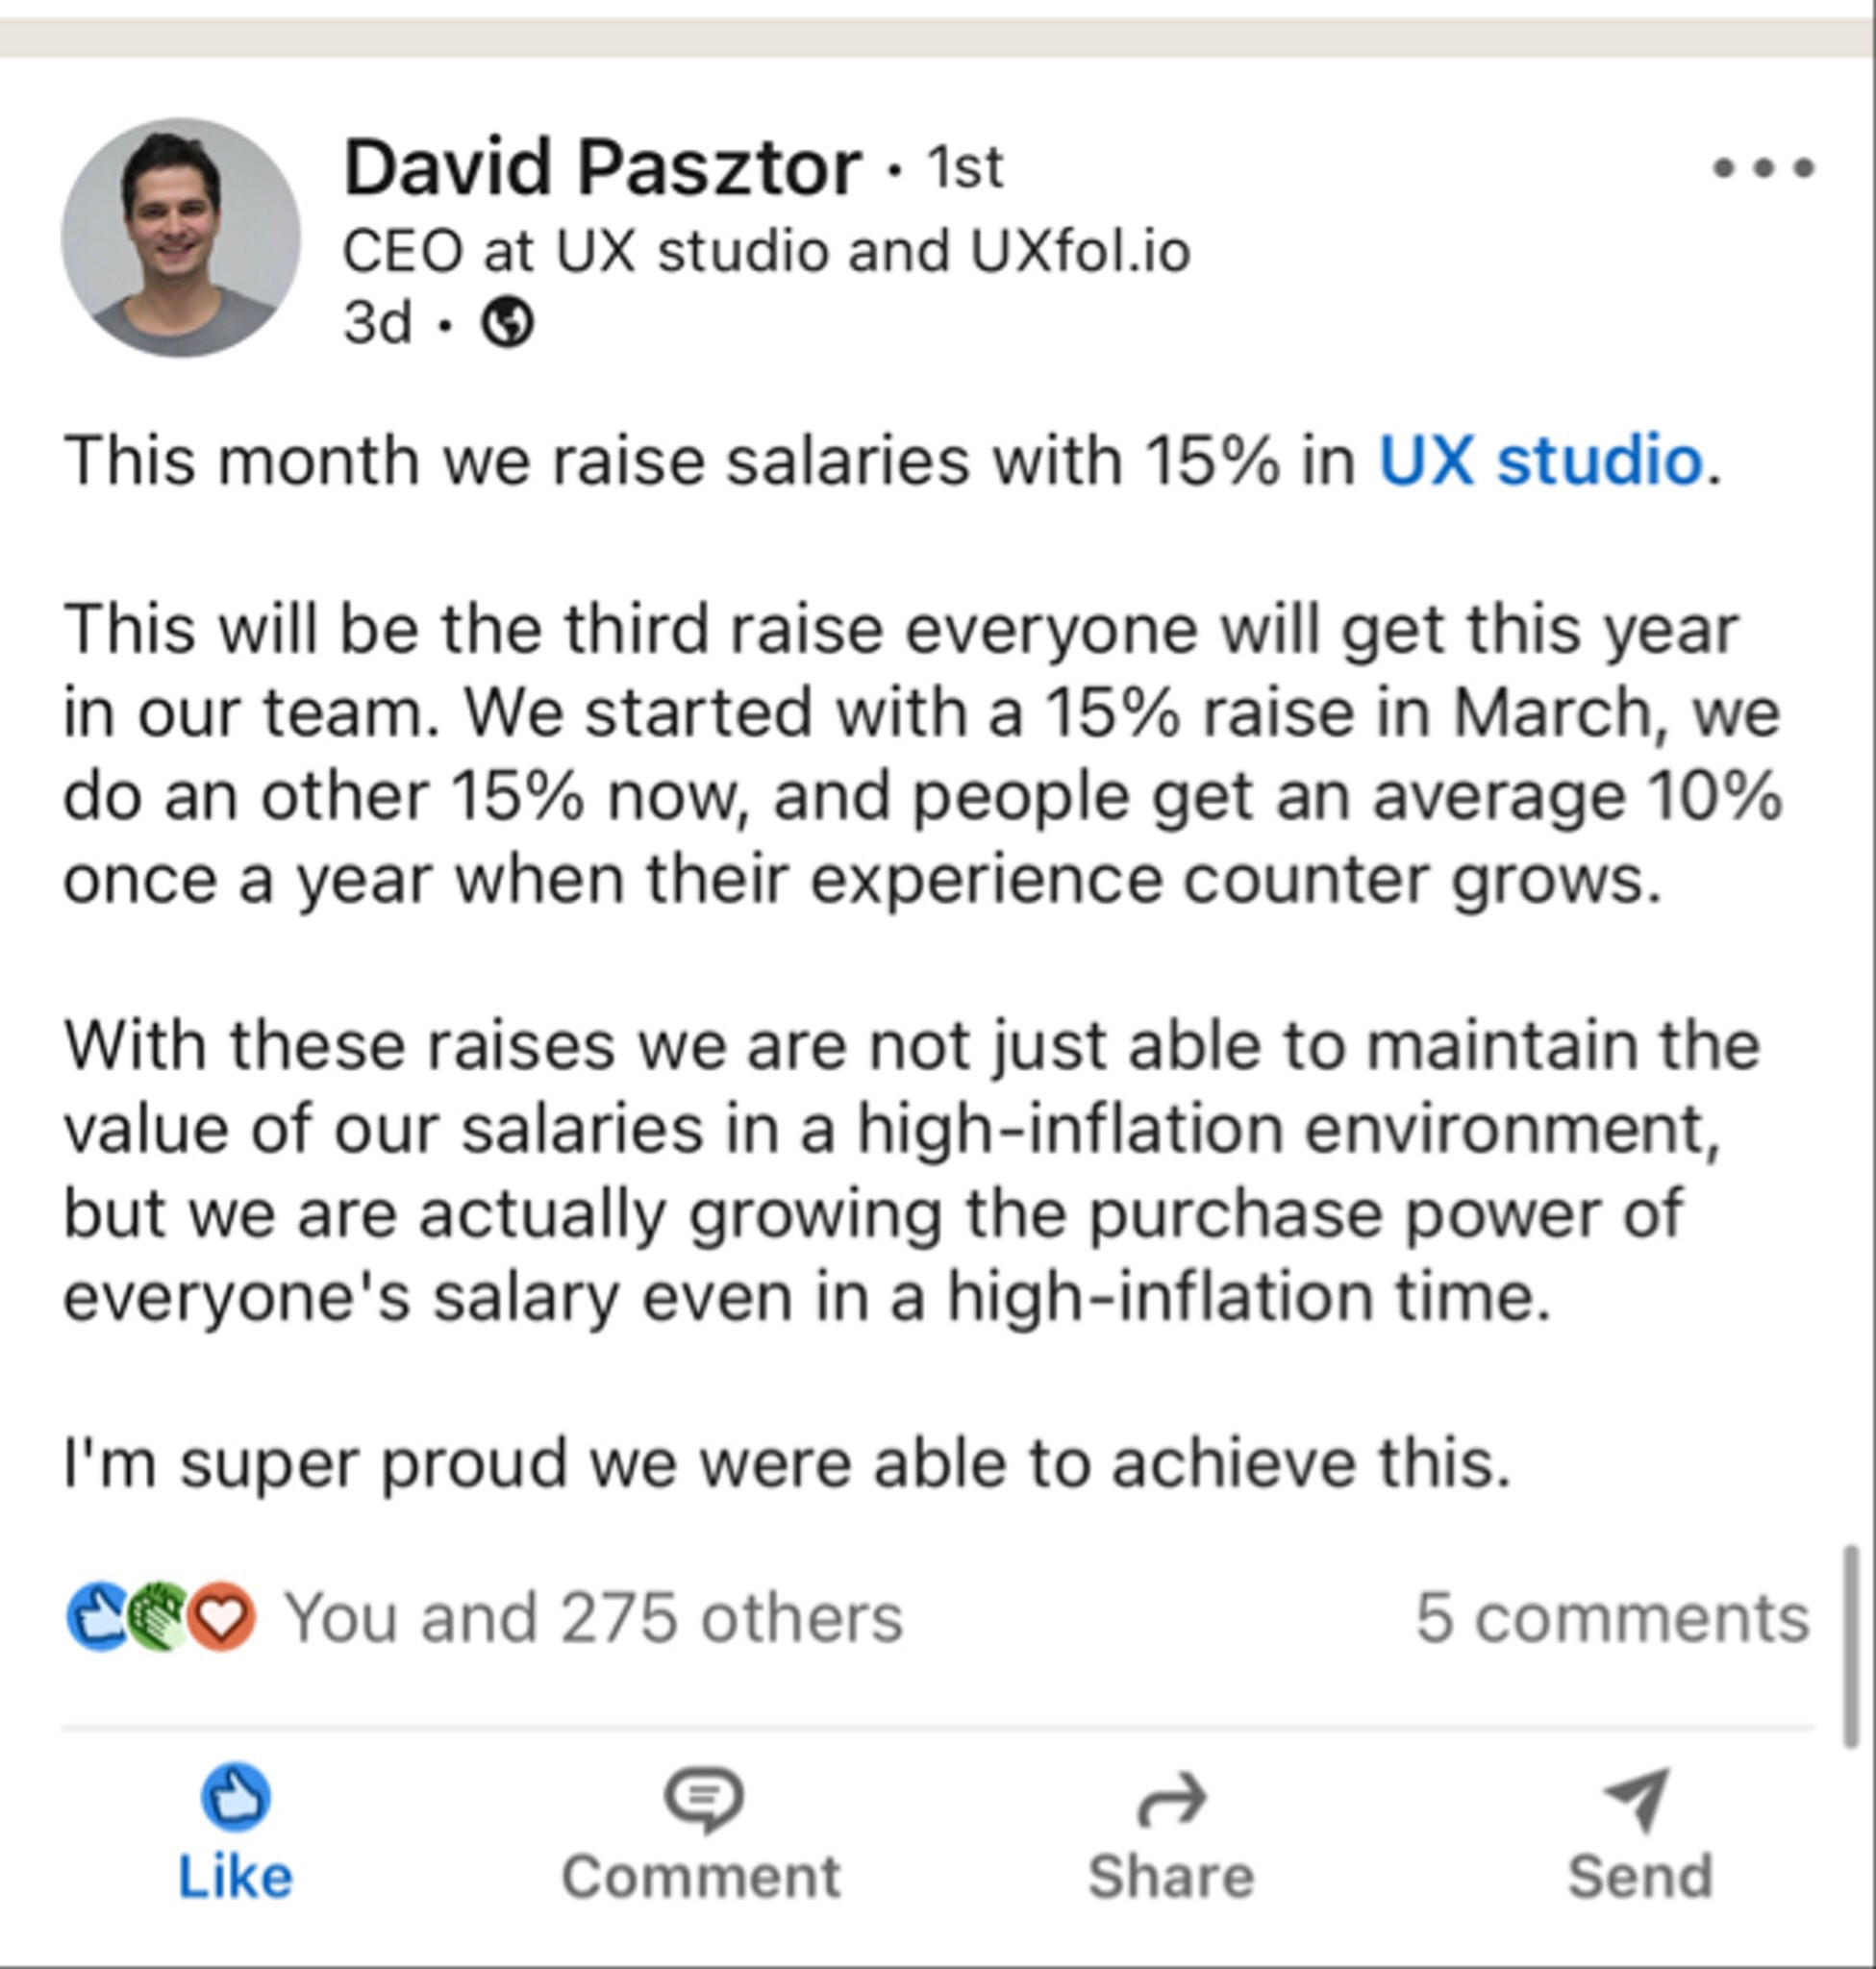Click the Share curved arrow icon
Screen dimensions: 1876x1969
pos(1172,1799)
